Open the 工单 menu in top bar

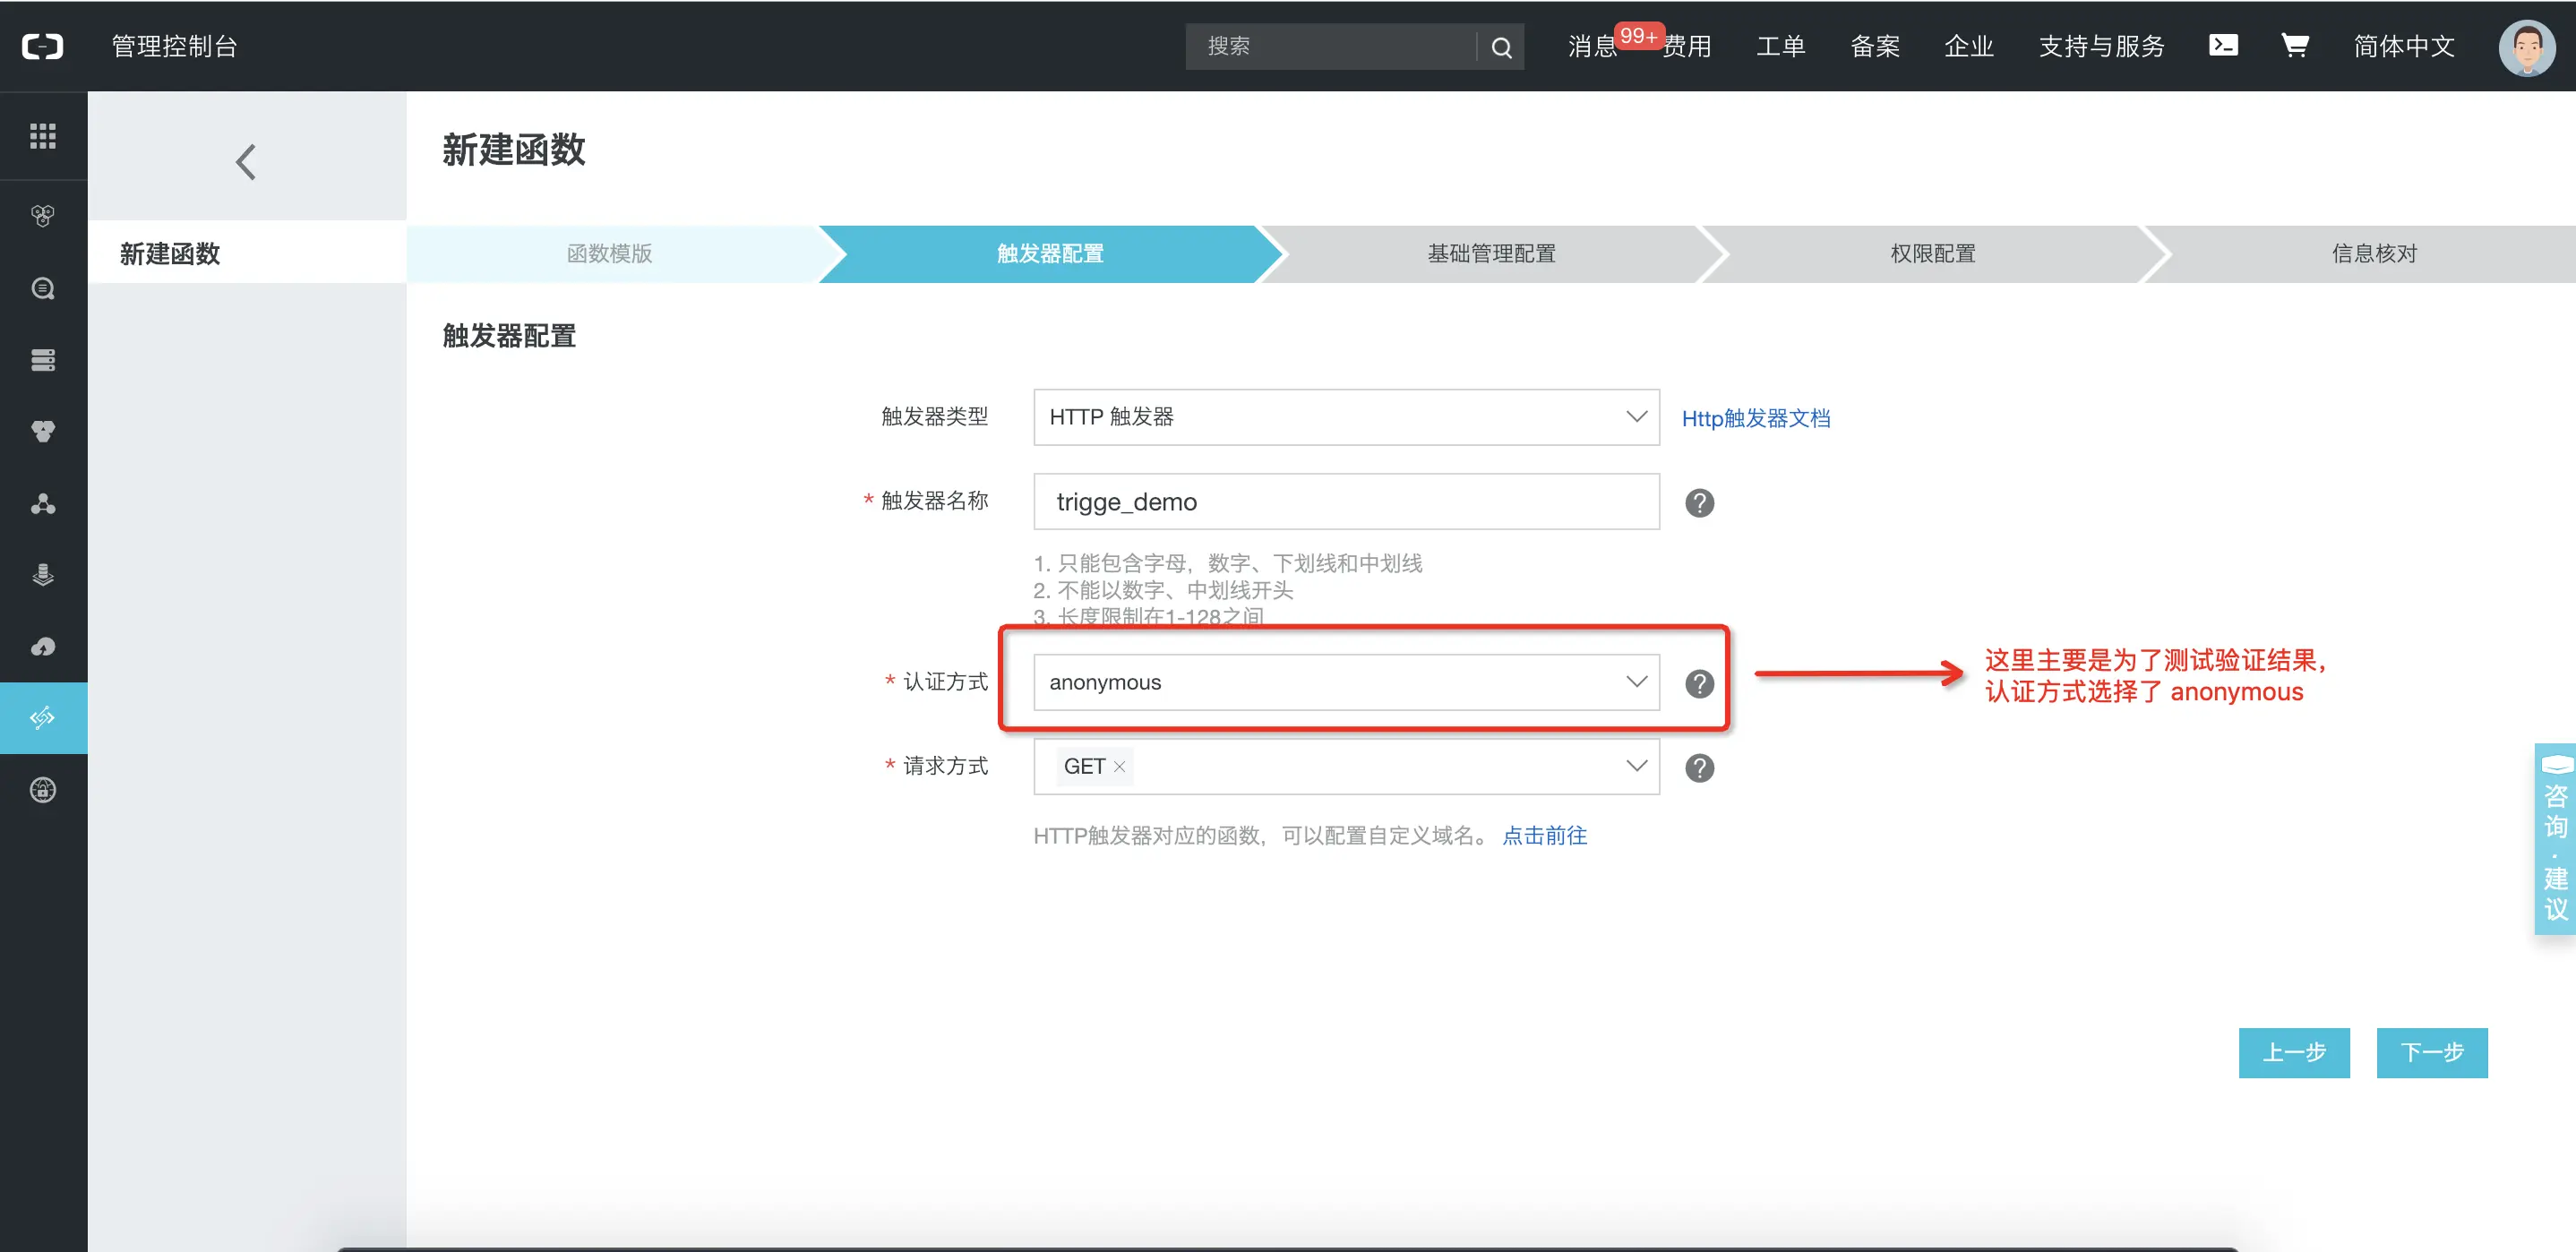point(1780,47)
